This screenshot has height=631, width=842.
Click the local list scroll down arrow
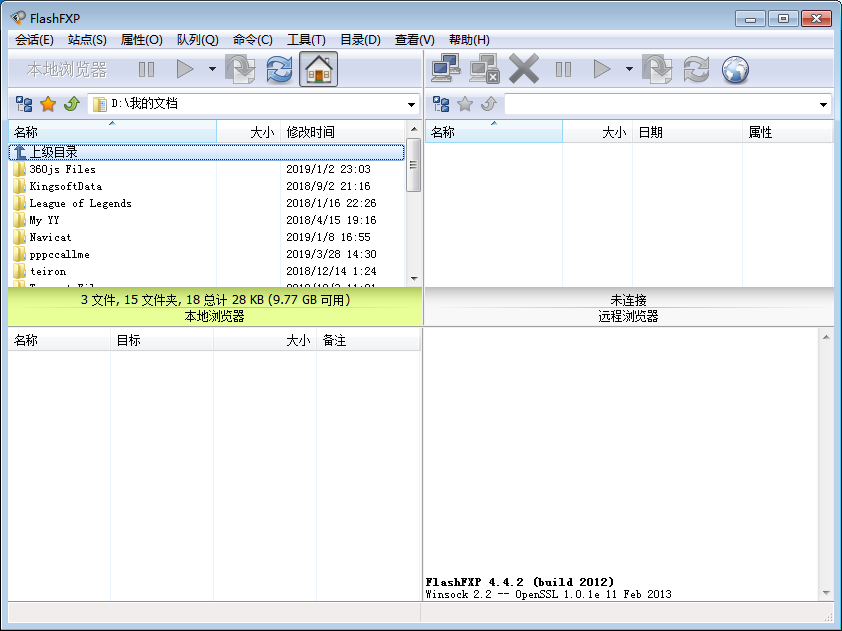point(413,279)
